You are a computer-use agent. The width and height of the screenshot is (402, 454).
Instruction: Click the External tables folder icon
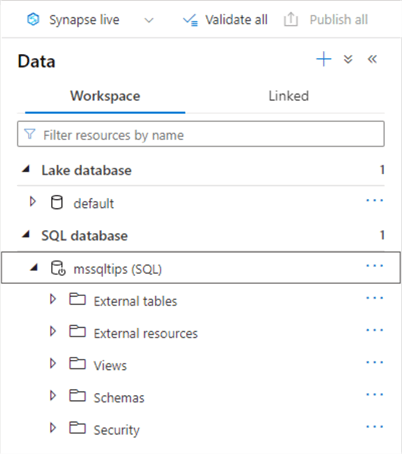coord(78,299)
